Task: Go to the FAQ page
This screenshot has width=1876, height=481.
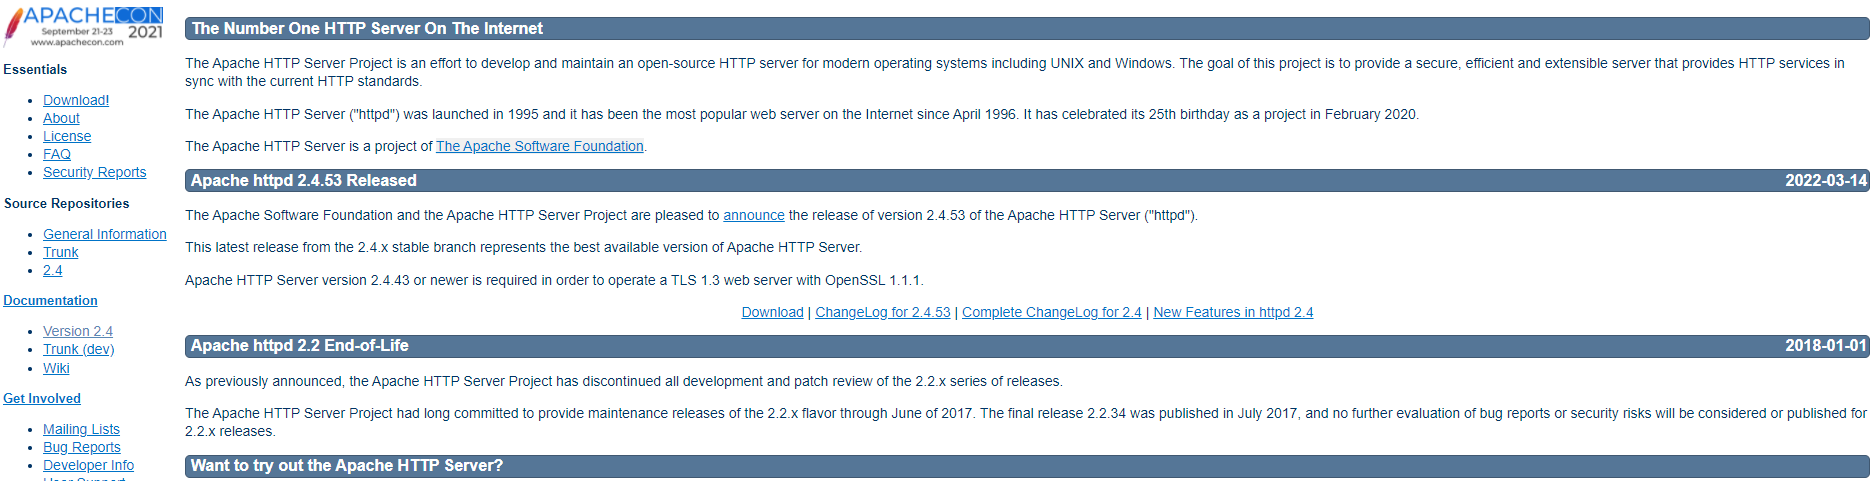Action: click(57, 154)
